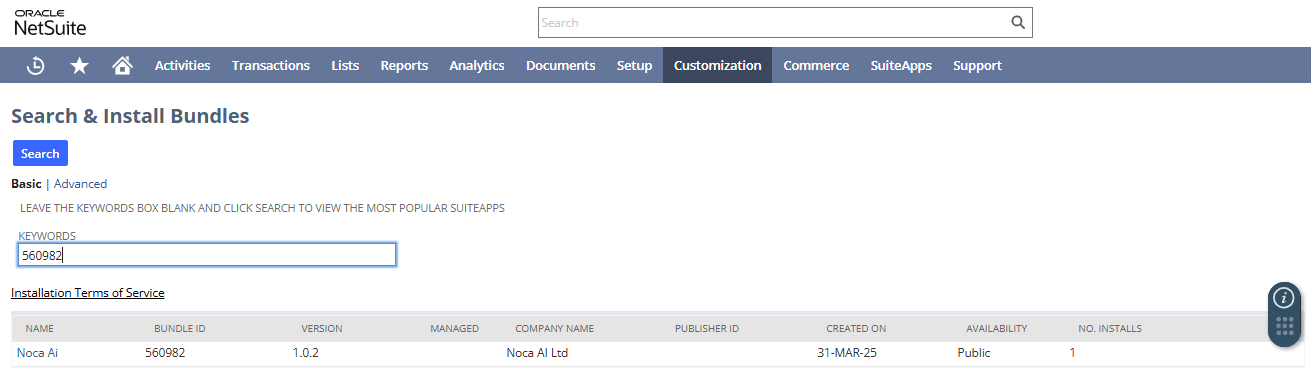Viewport: 1311px width, 375px height.
Task: Open the Transactions menu
Action: 271,65
